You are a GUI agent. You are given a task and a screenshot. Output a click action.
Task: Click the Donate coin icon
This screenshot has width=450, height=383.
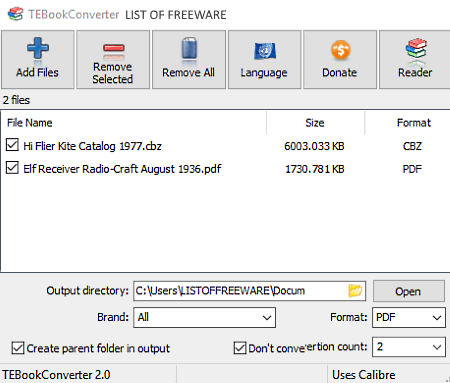[x=341, y=50]
